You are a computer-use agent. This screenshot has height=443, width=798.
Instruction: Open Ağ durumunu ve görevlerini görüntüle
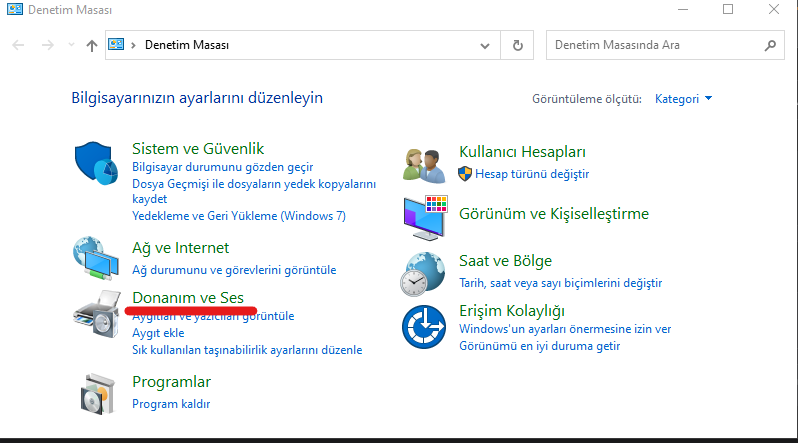pyautogui.click(x=234, y=270)
